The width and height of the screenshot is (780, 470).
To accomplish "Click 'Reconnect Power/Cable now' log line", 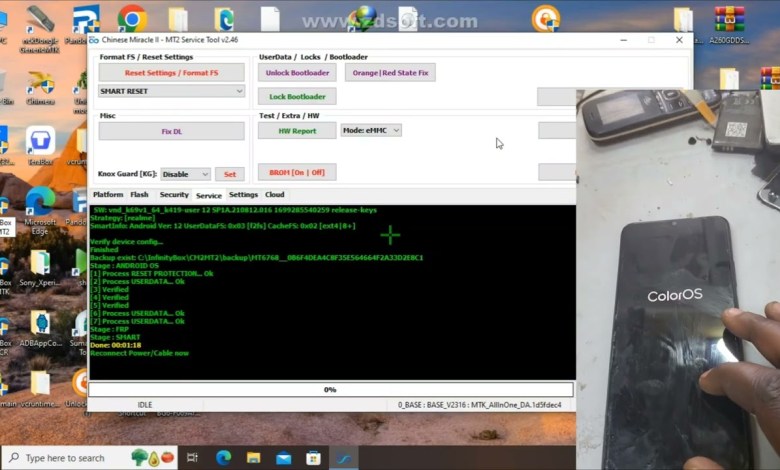I will [139, 353].
